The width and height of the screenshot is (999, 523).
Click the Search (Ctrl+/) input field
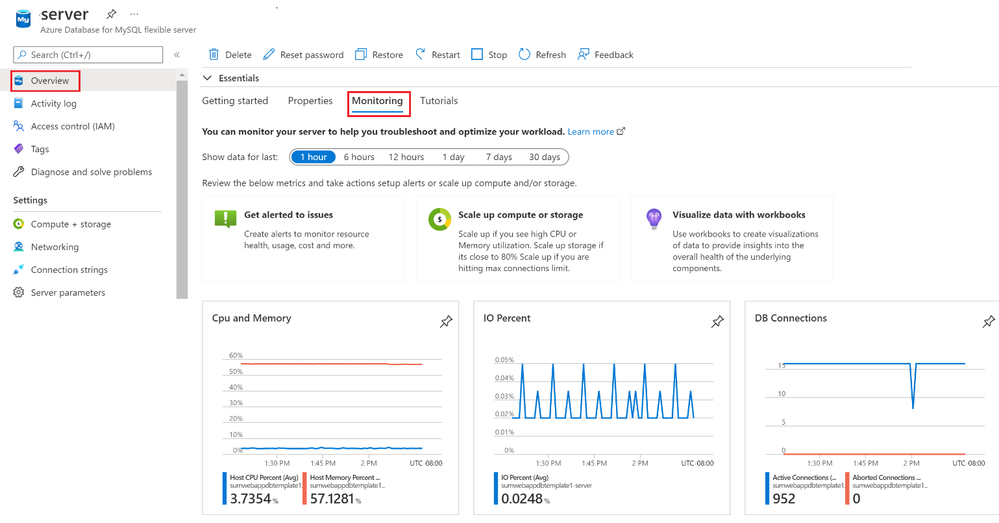pyautogui.click(x=88, y=55)
